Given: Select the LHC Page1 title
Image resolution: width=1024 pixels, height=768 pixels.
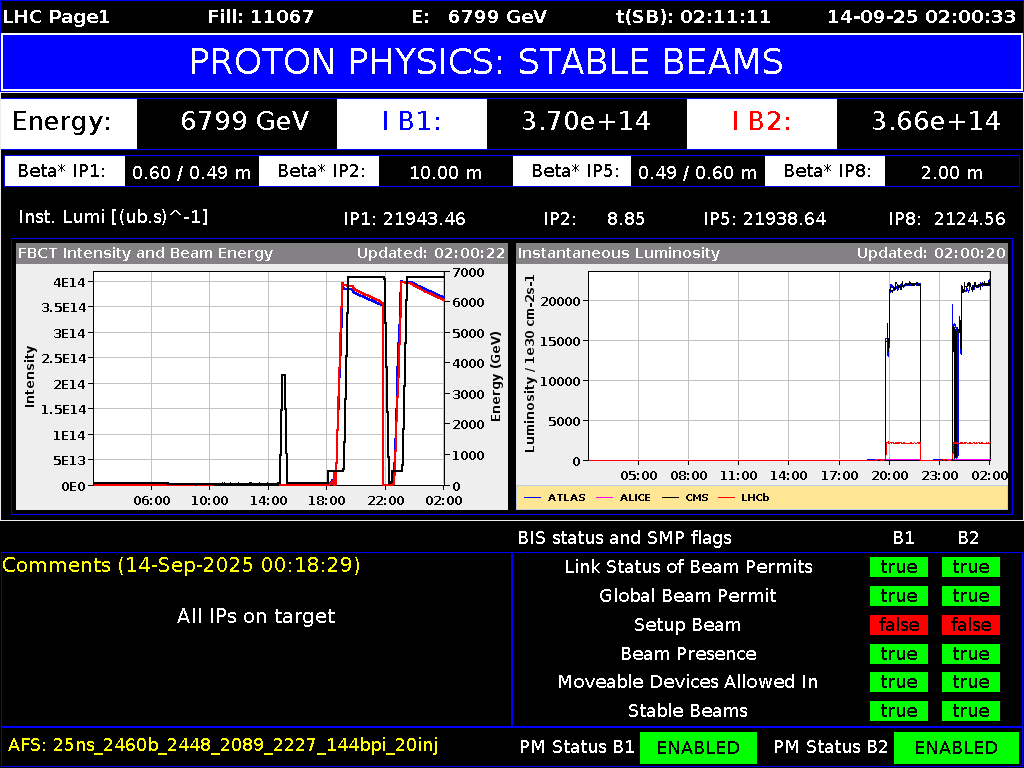Looking at the screenshot, I should [55, 16].
